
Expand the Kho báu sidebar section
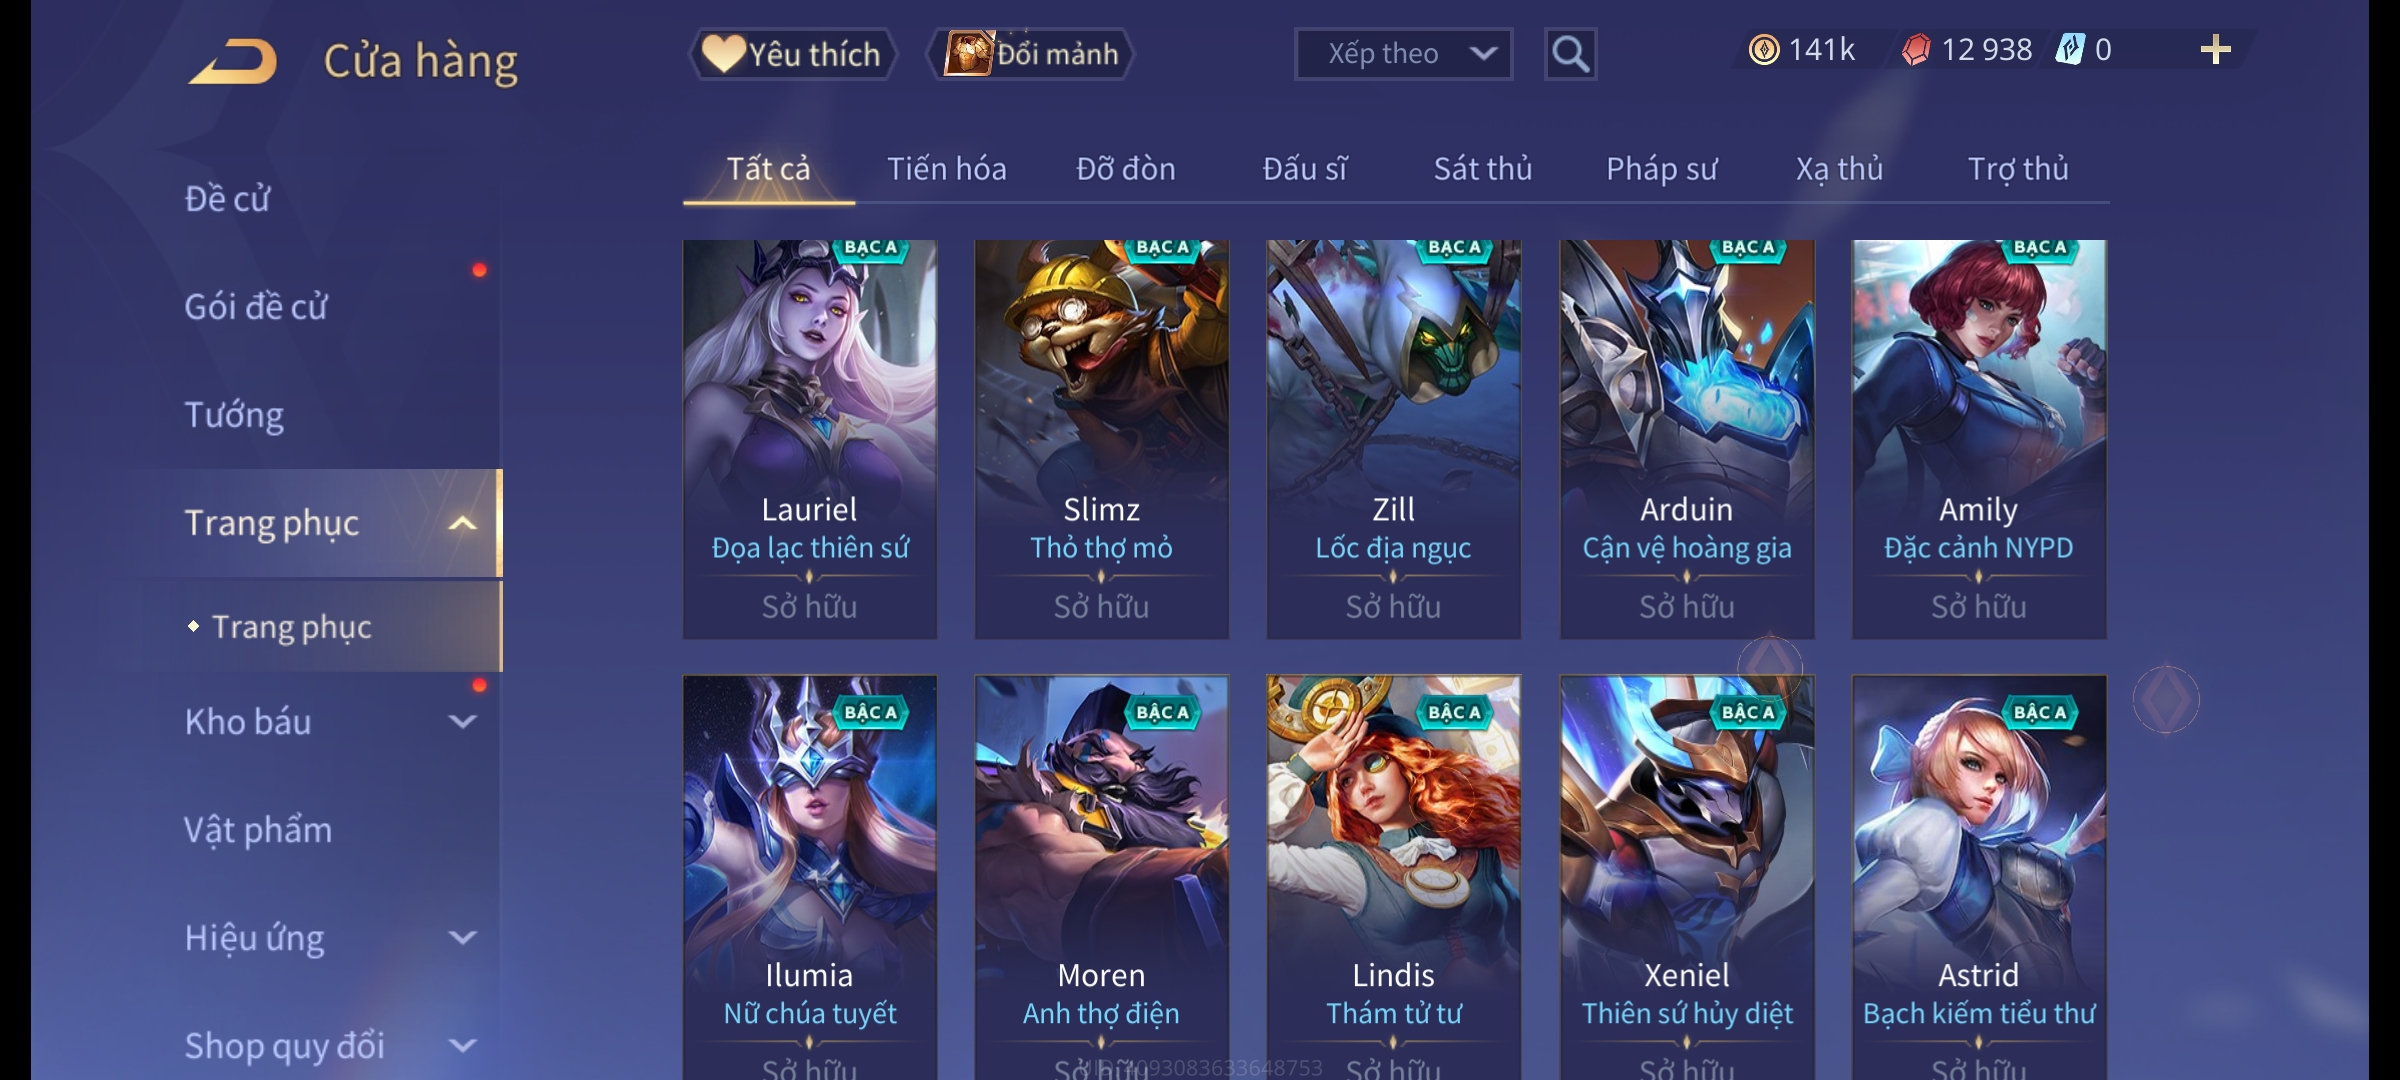click(462, 721)
